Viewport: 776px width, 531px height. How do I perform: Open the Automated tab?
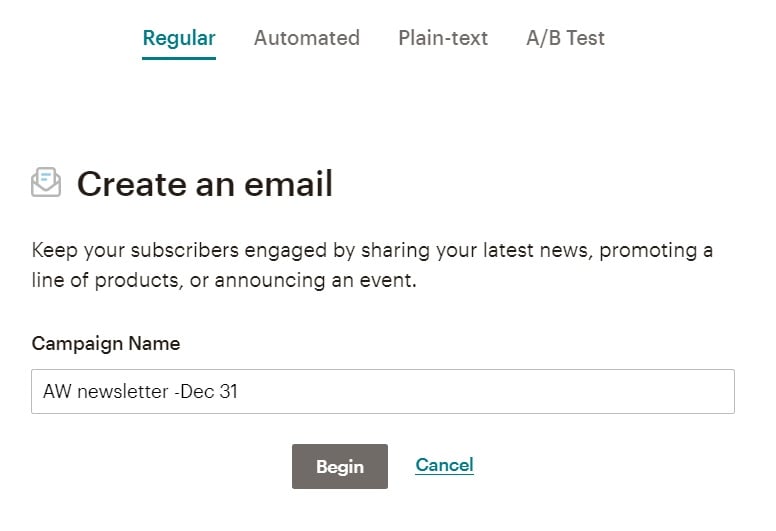pyautogui.click(x=306, y=38)
